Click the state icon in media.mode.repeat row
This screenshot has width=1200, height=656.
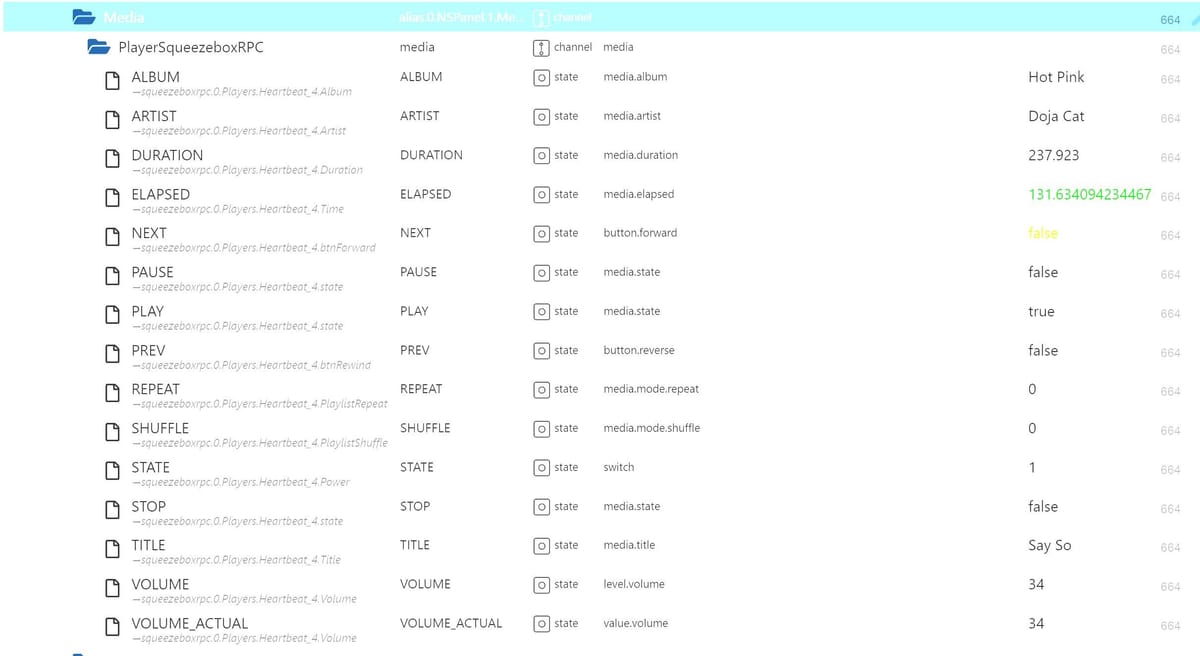541,389
